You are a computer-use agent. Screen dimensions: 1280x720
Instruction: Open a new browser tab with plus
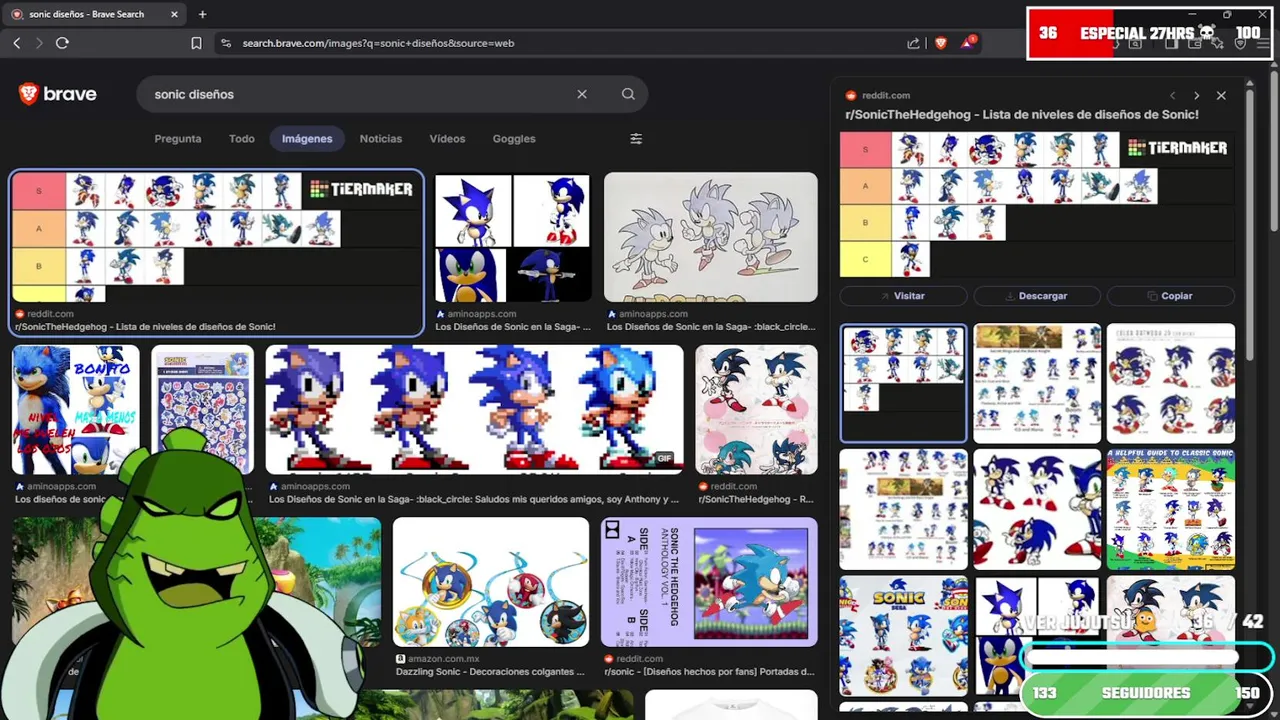202,14
